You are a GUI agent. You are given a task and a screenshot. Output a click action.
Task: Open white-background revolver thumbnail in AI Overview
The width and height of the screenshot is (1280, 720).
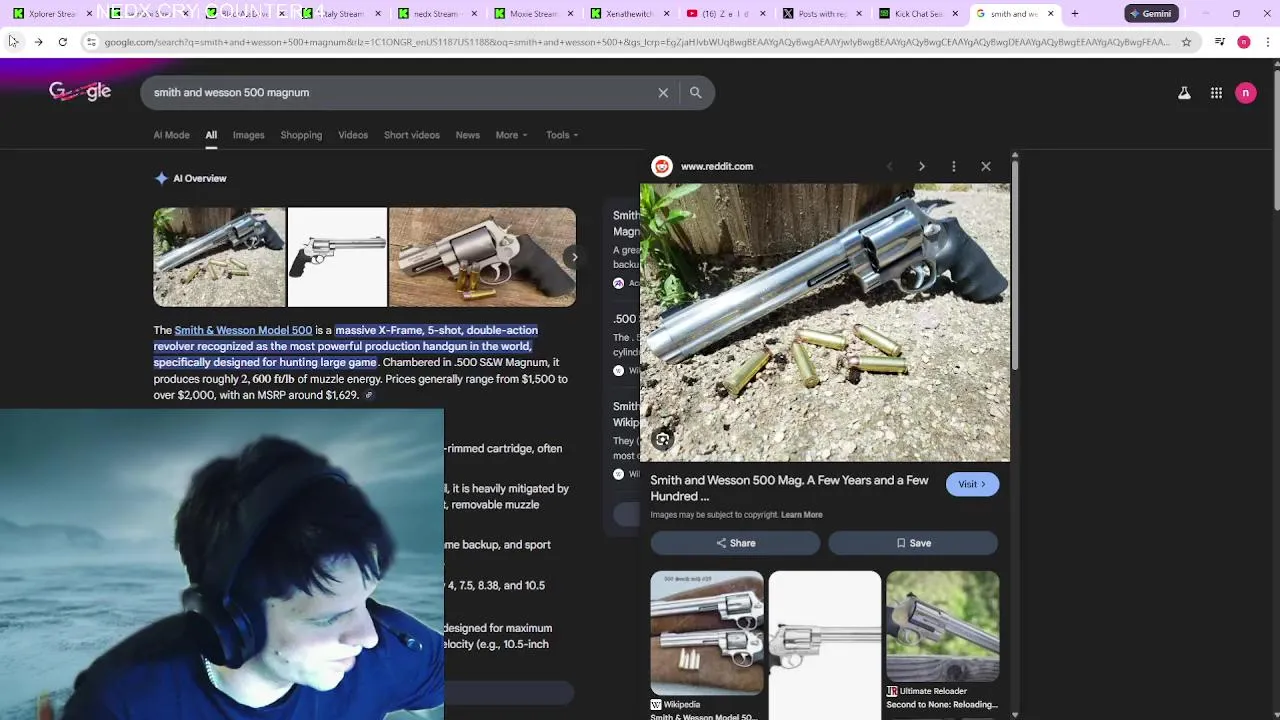[337, 257]
